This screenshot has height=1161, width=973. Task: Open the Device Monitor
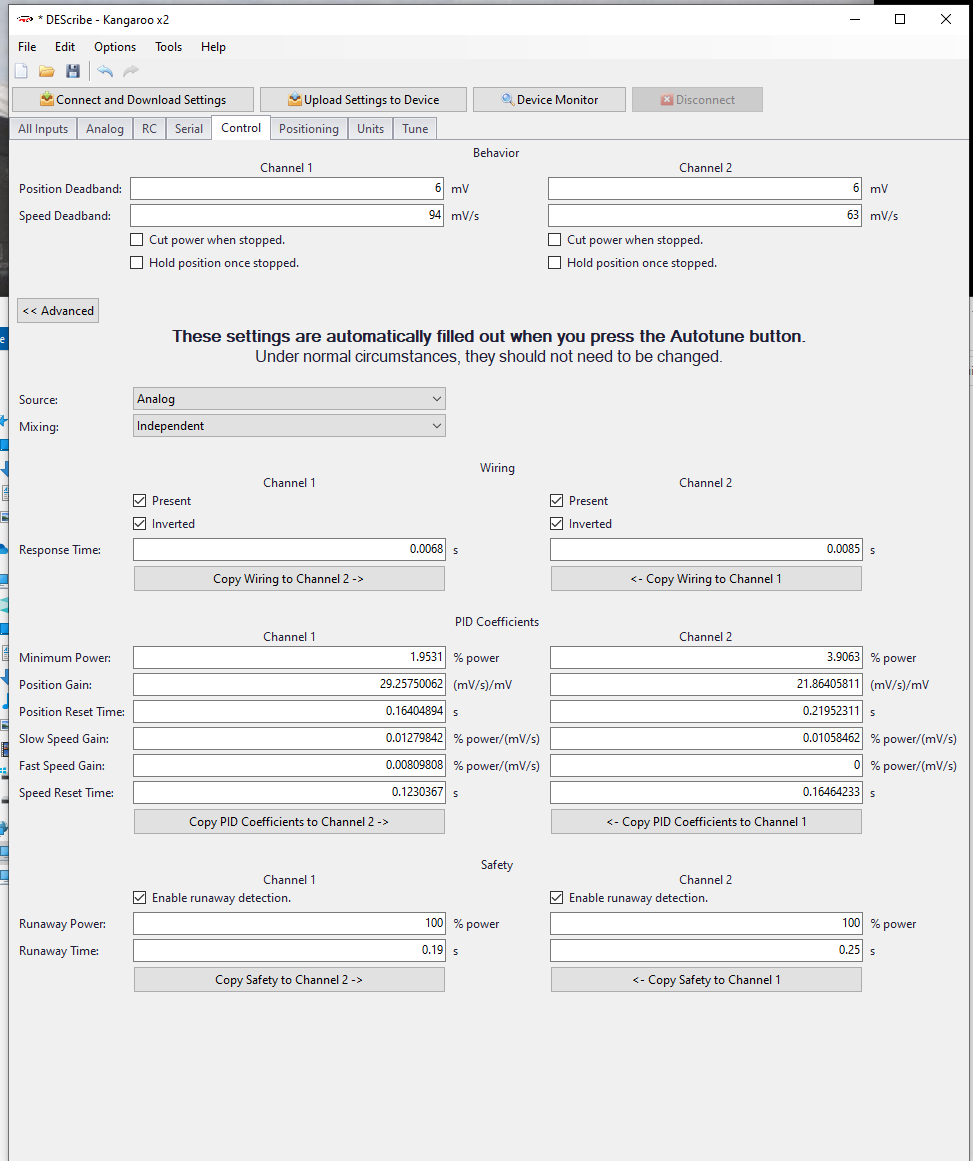pyautogui.click(x=549, y=99)
